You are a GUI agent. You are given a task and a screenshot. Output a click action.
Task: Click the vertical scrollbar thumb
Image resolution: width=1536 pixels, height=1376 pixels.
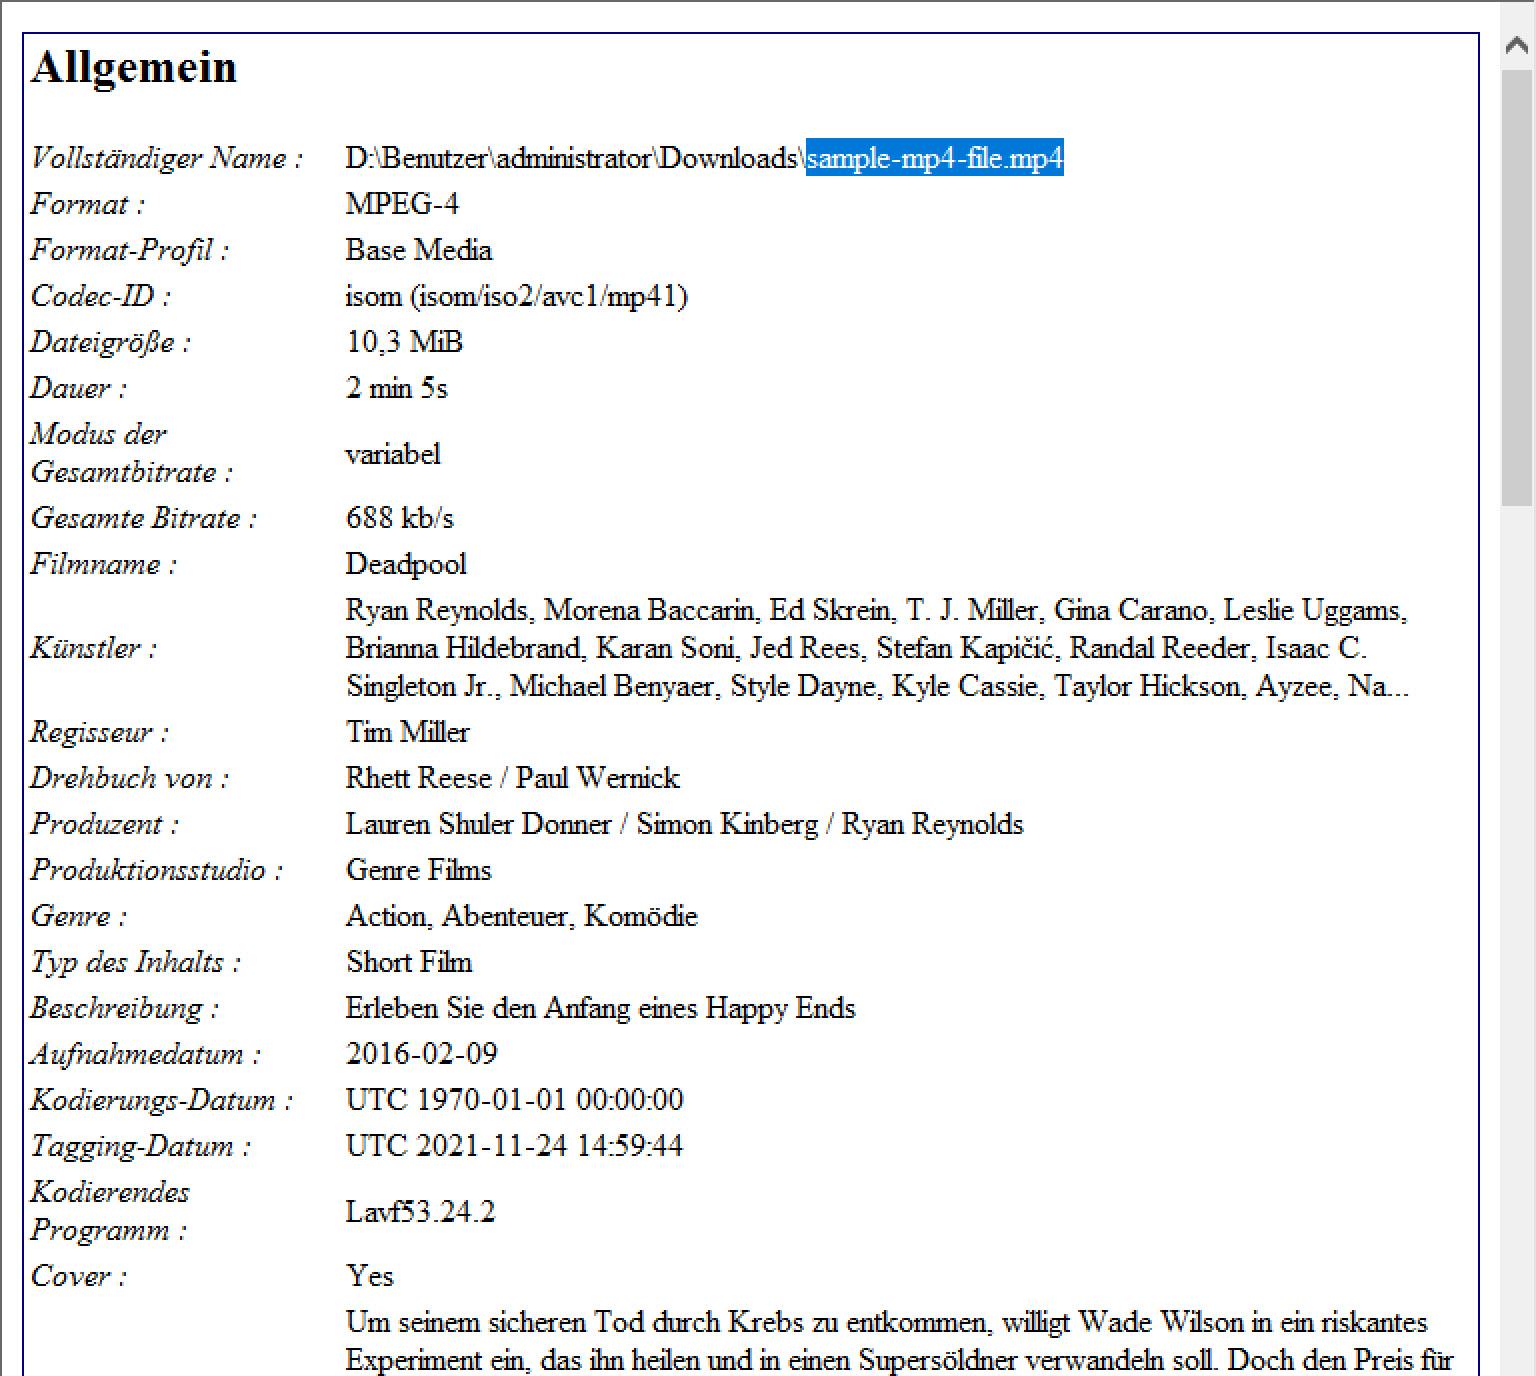(x=1518, y=290)
